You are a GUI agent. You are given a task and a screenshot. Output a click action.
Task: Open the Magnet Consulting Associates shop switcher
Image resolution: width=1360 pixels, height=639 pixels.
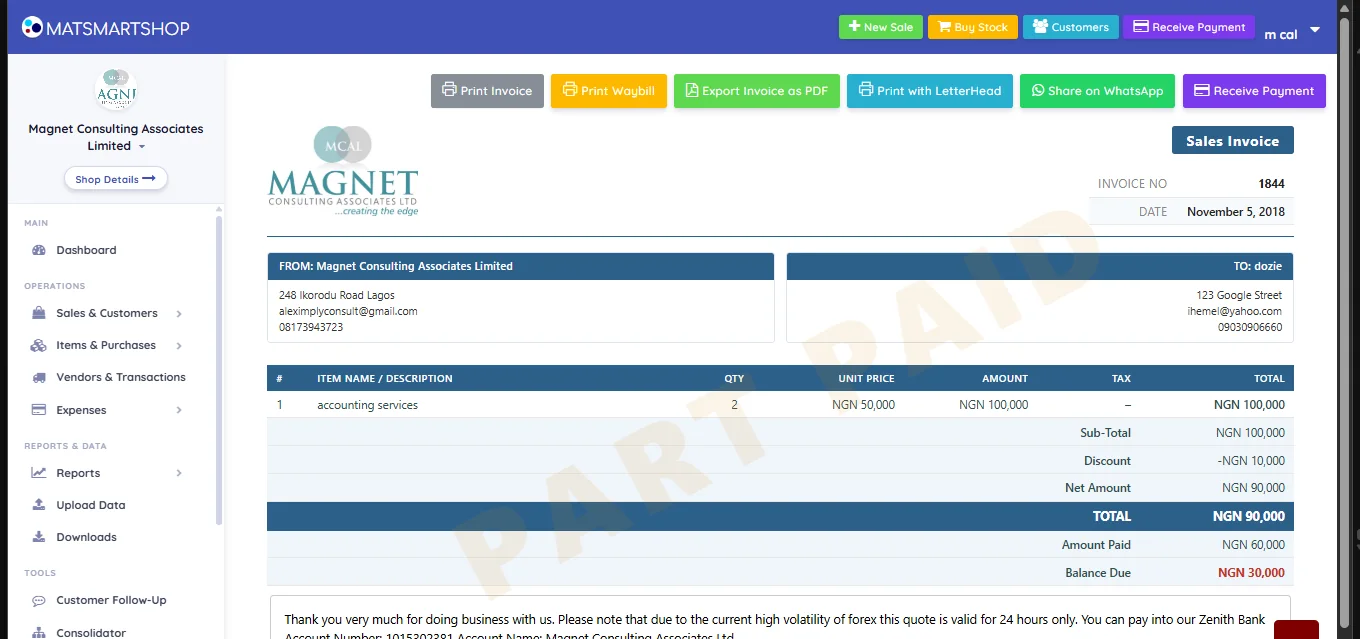coord(116,137)
